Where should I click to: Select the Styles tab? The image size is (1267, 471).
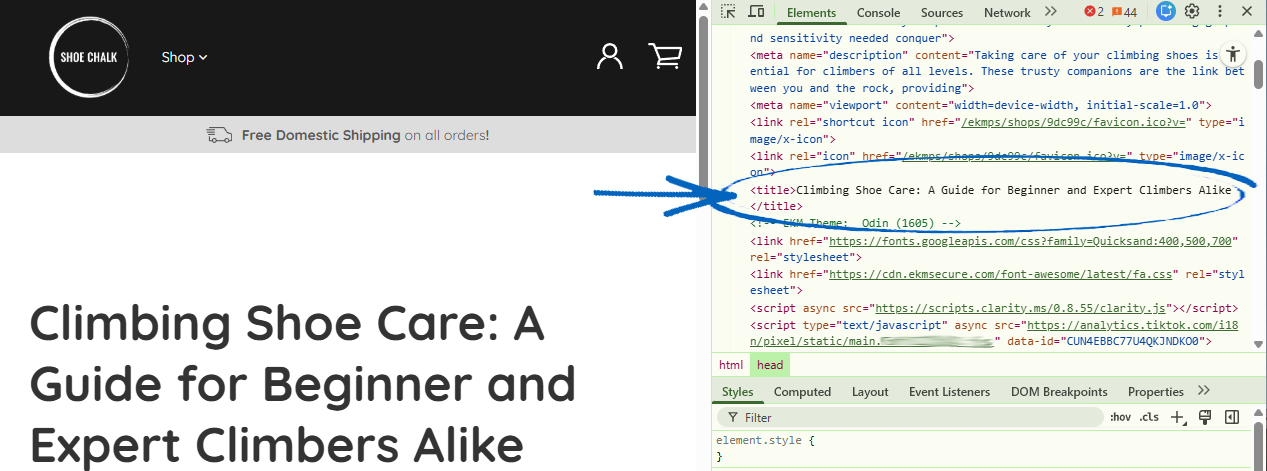pyautogui.click(x=738, y=392)
